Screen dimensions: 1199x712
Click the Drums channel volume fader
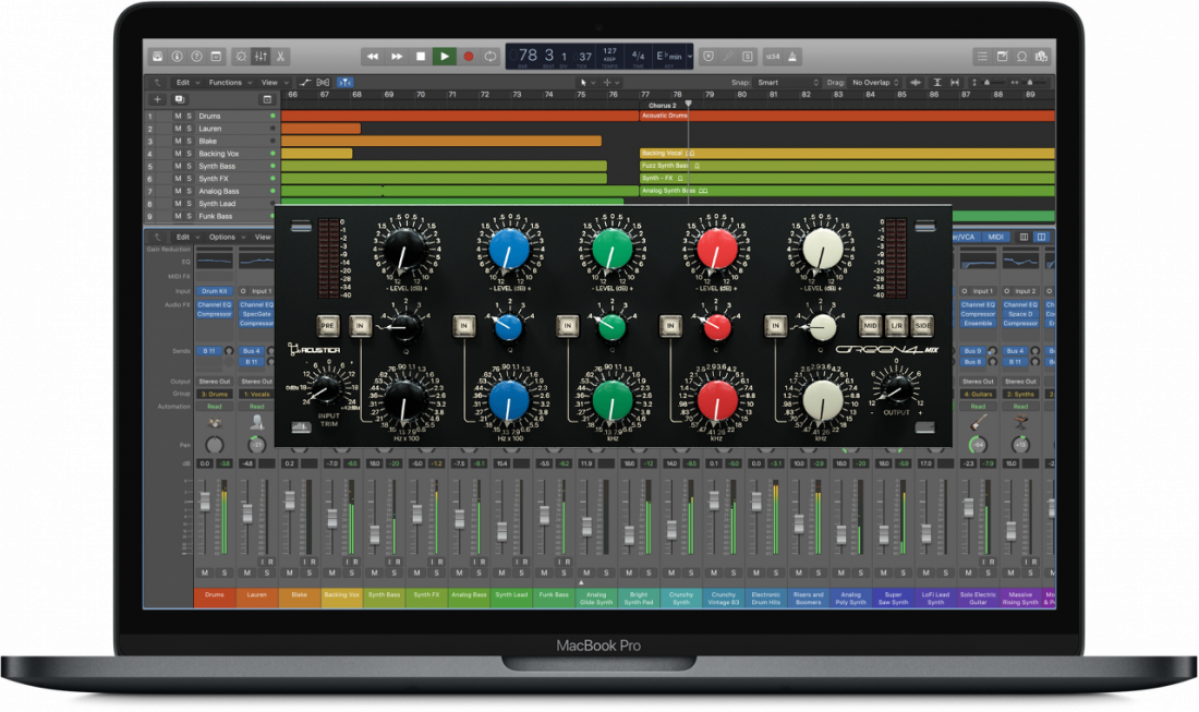tap(205, 503)
